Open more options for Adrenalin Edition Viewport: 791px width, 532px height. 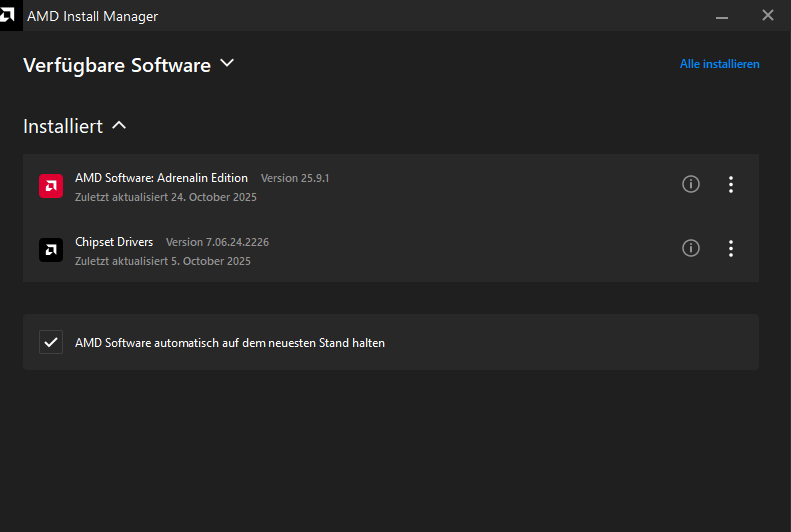pyautogui.click(x=730, y=185)
